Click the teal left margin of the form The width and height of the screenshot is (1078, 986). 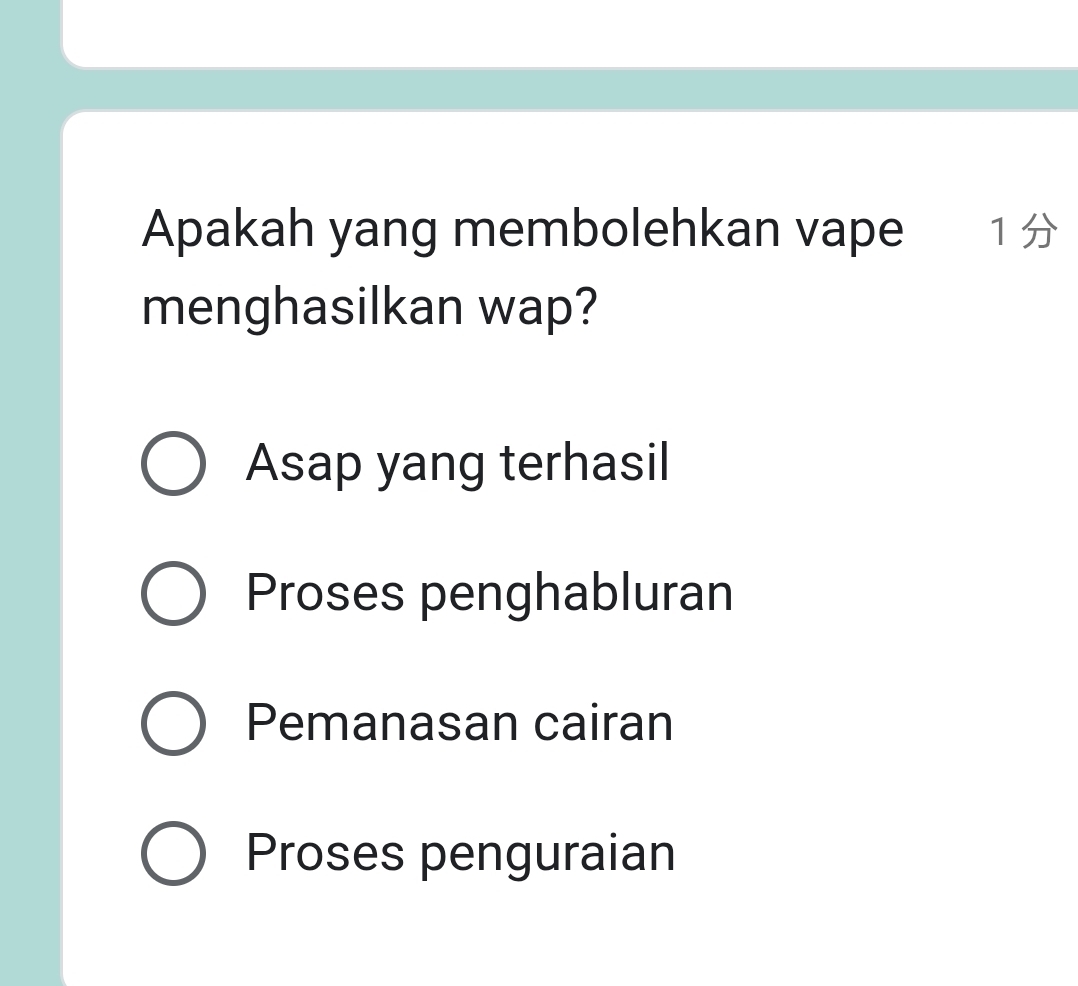[x=28, y=500]
